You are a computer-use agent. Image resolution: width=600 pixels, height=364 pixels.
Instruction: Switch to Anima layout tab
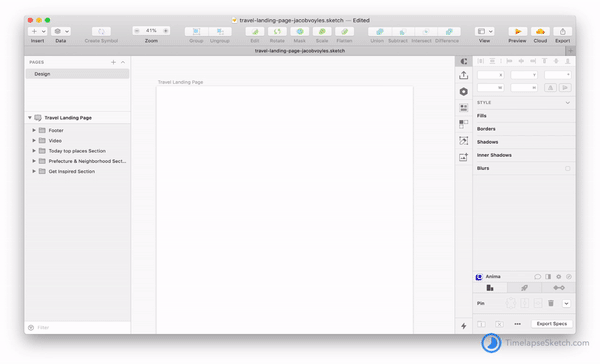tap(490, 288)
